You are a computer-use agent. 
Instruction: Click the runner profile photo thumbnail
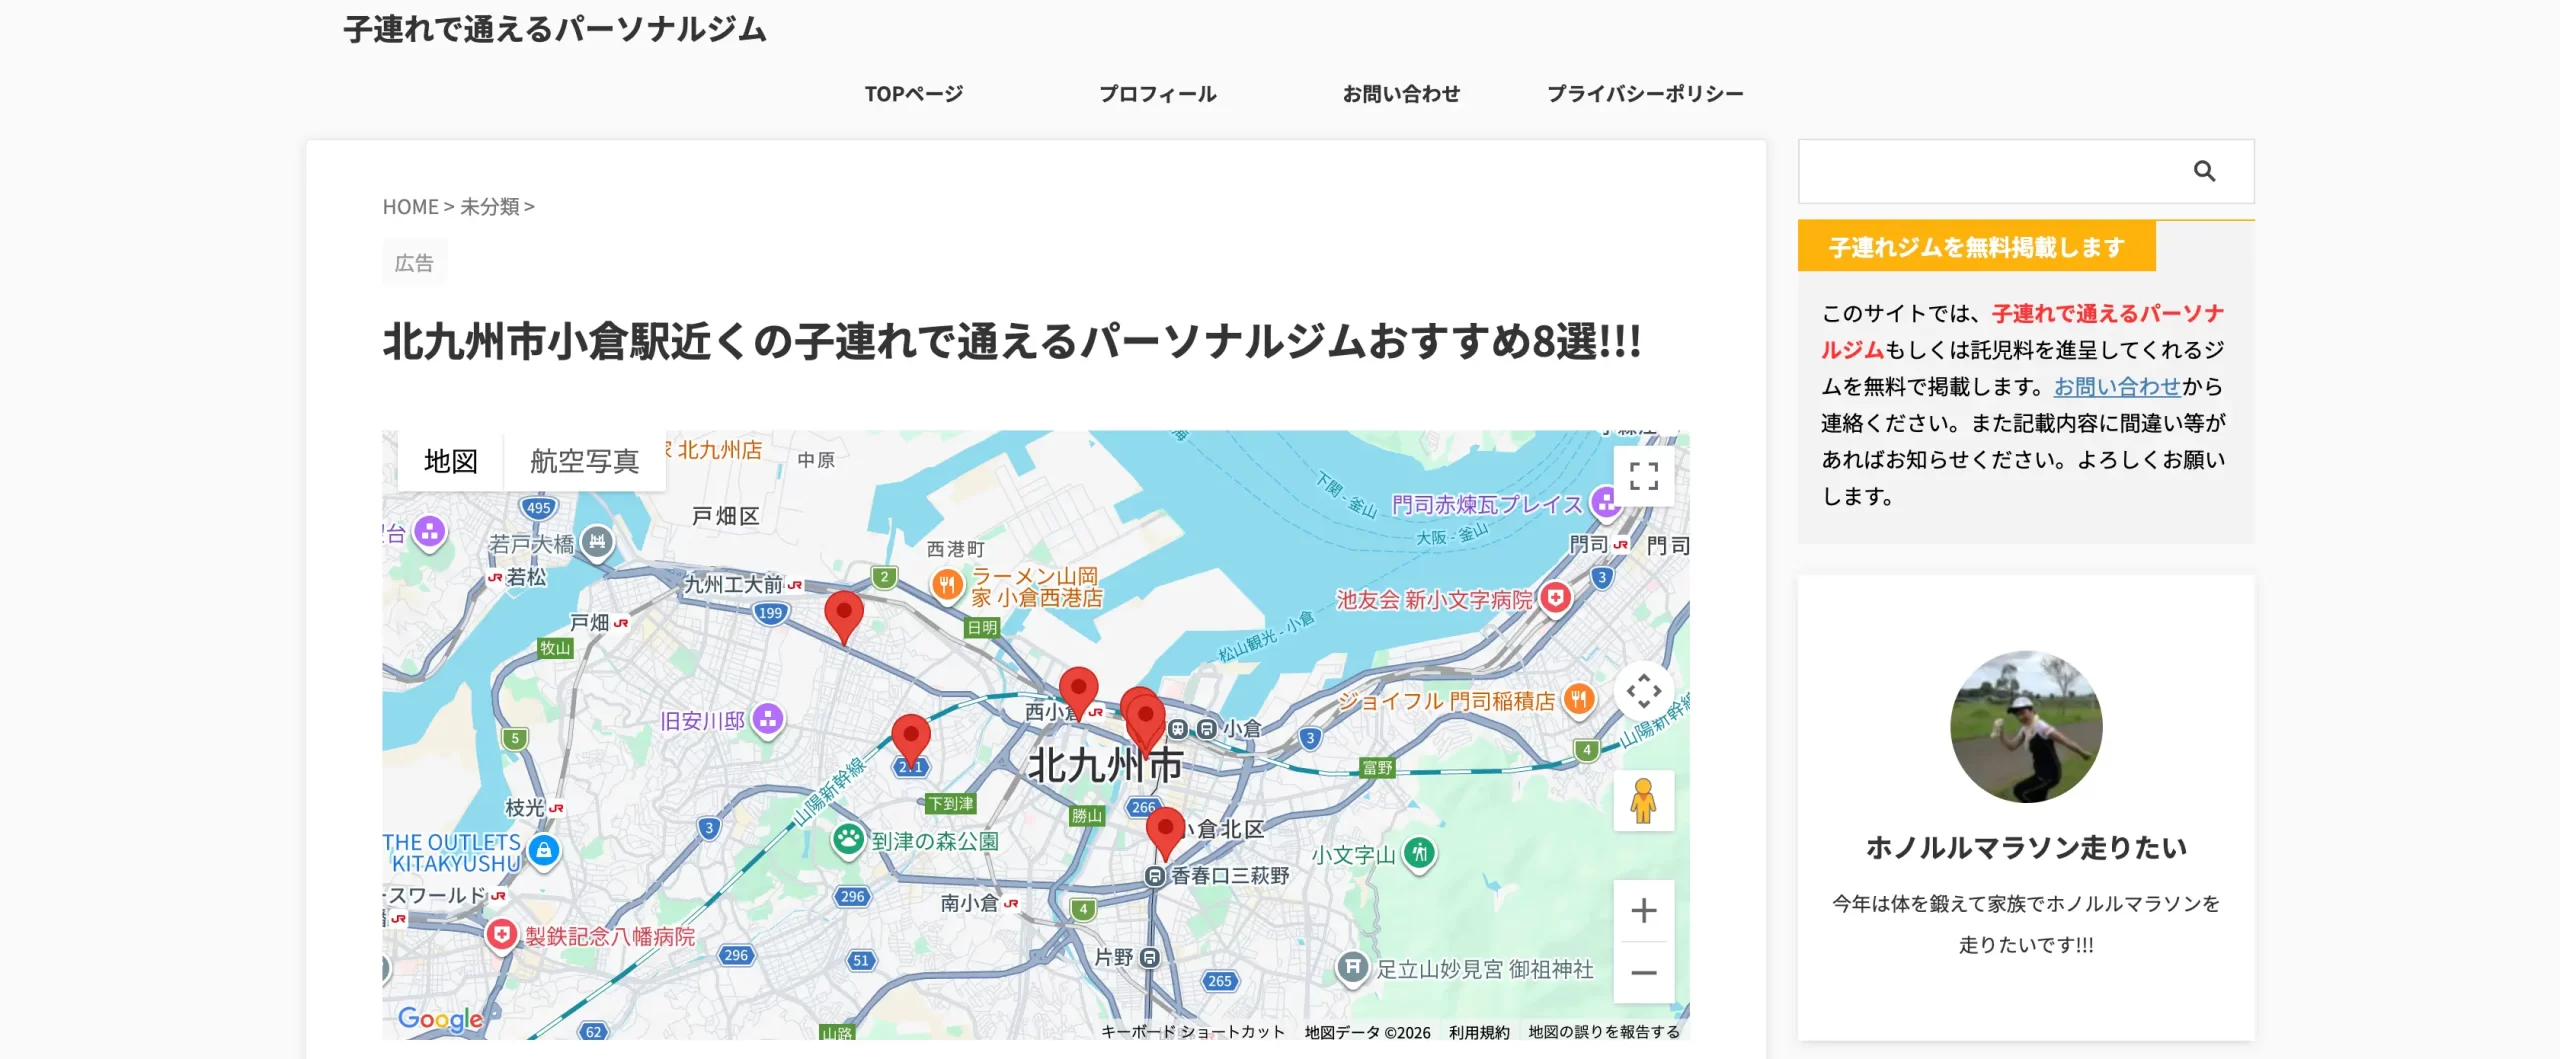(2025, 727)
